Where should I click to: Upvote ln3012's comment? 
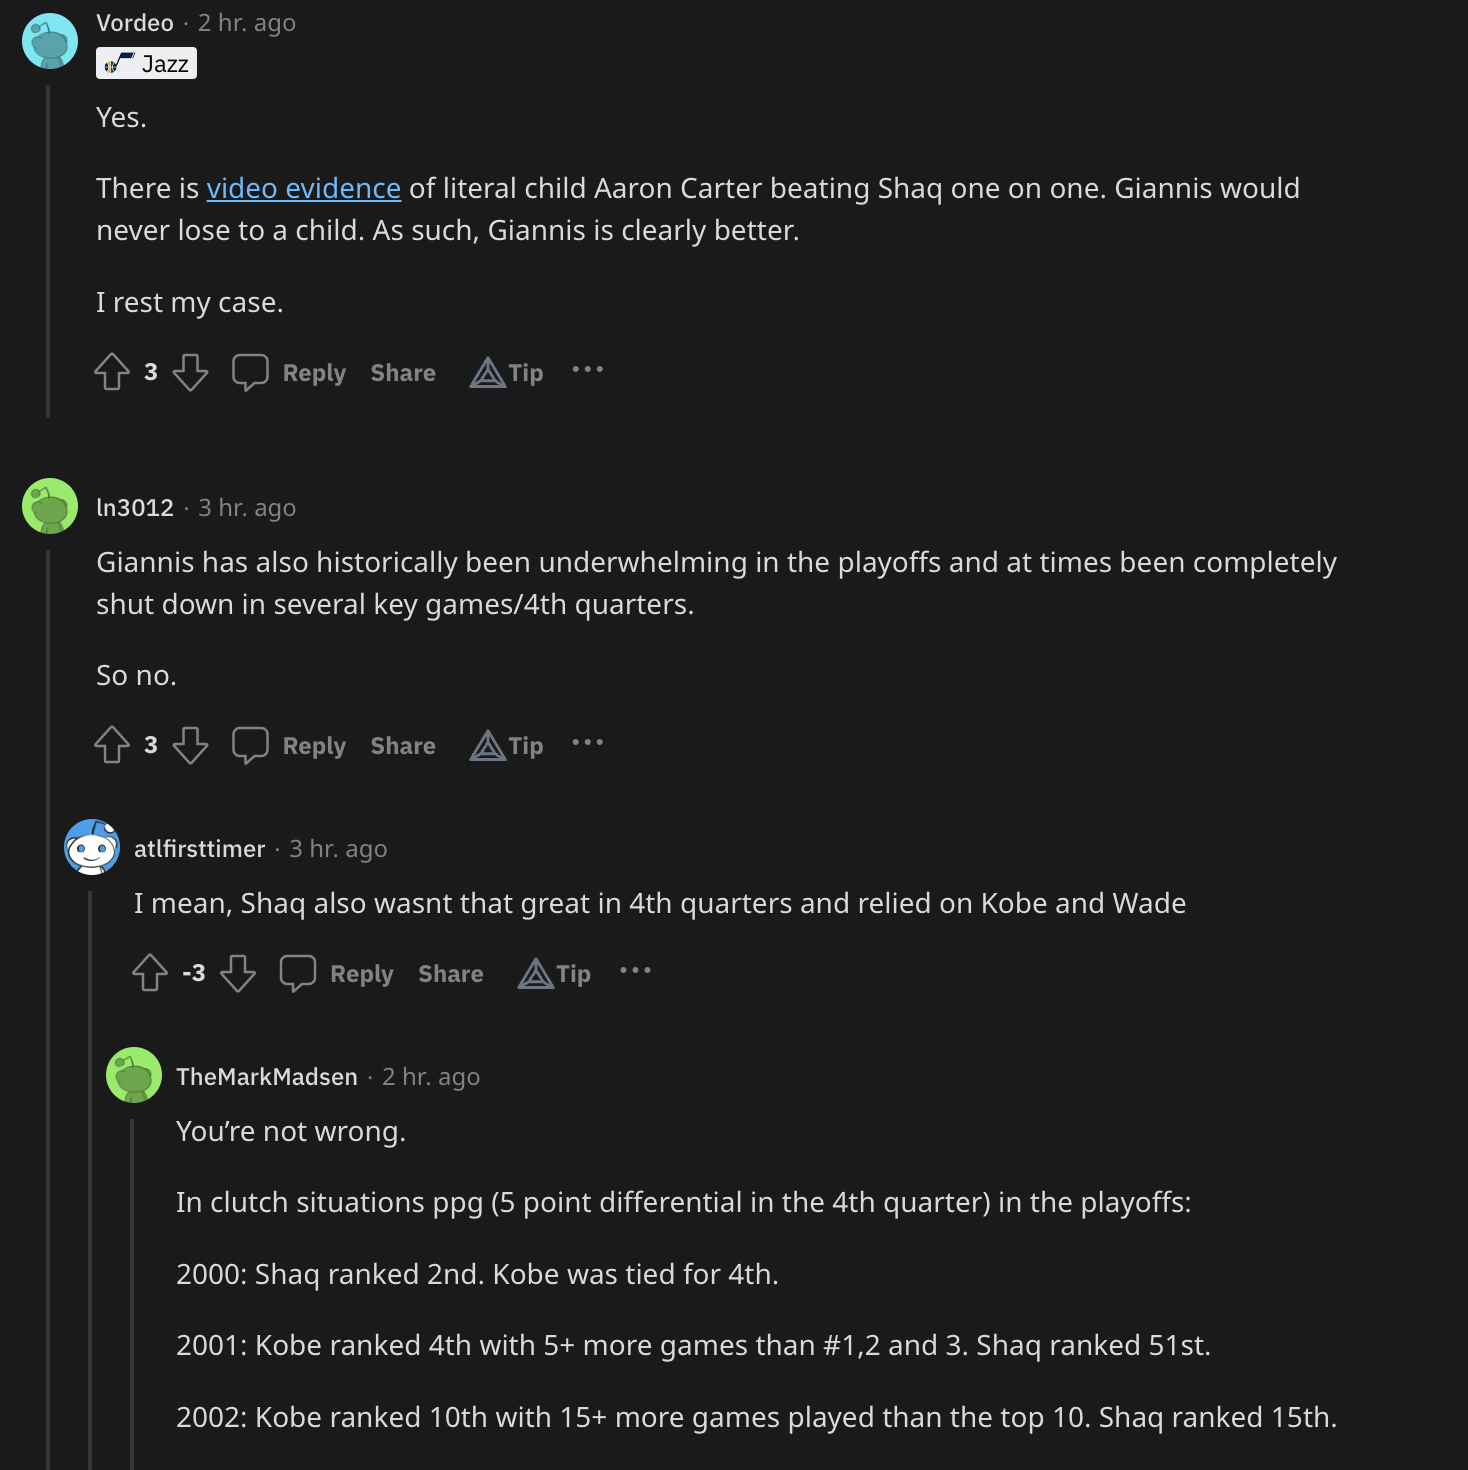pos(112,745)
